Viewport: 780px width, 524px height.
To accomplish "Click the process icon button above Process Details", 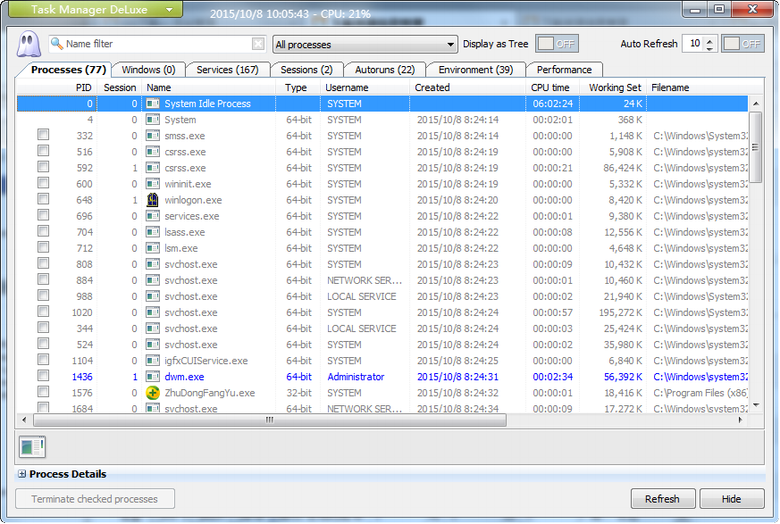I will [x=32, y=447].
